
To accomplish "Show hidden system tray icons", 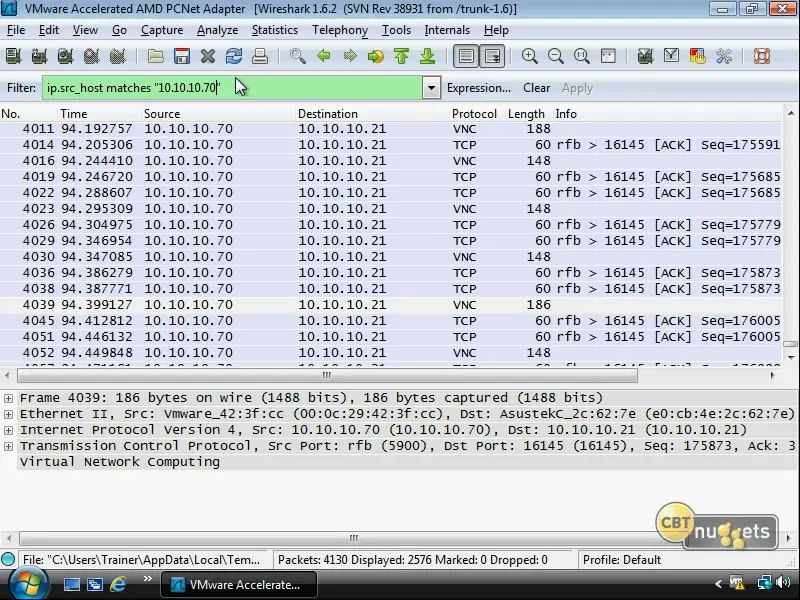I will point(718,583).
